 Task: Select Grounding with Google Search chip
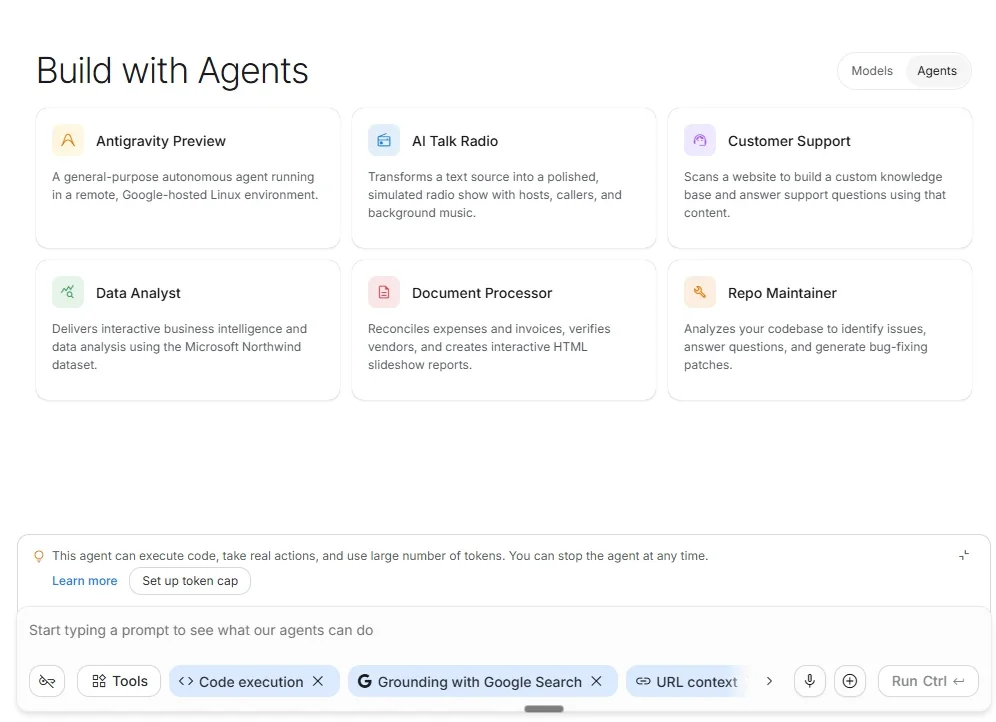482,681
